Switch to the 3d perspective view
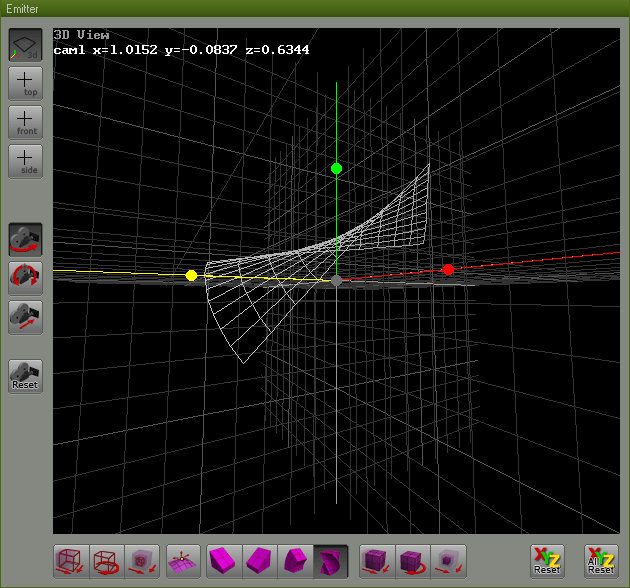Screen dimensions: 630x588 [x=26, y=45]
